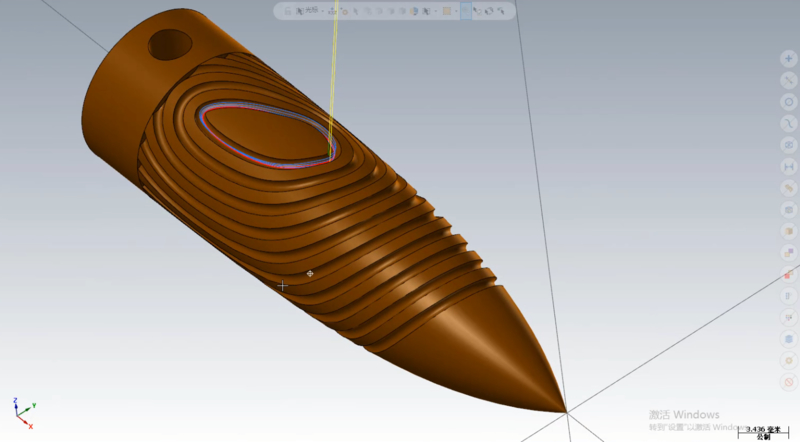The image size is (800, 442).
Task: Click the orange gear ring icon
Action: click(x=789, y=361)
